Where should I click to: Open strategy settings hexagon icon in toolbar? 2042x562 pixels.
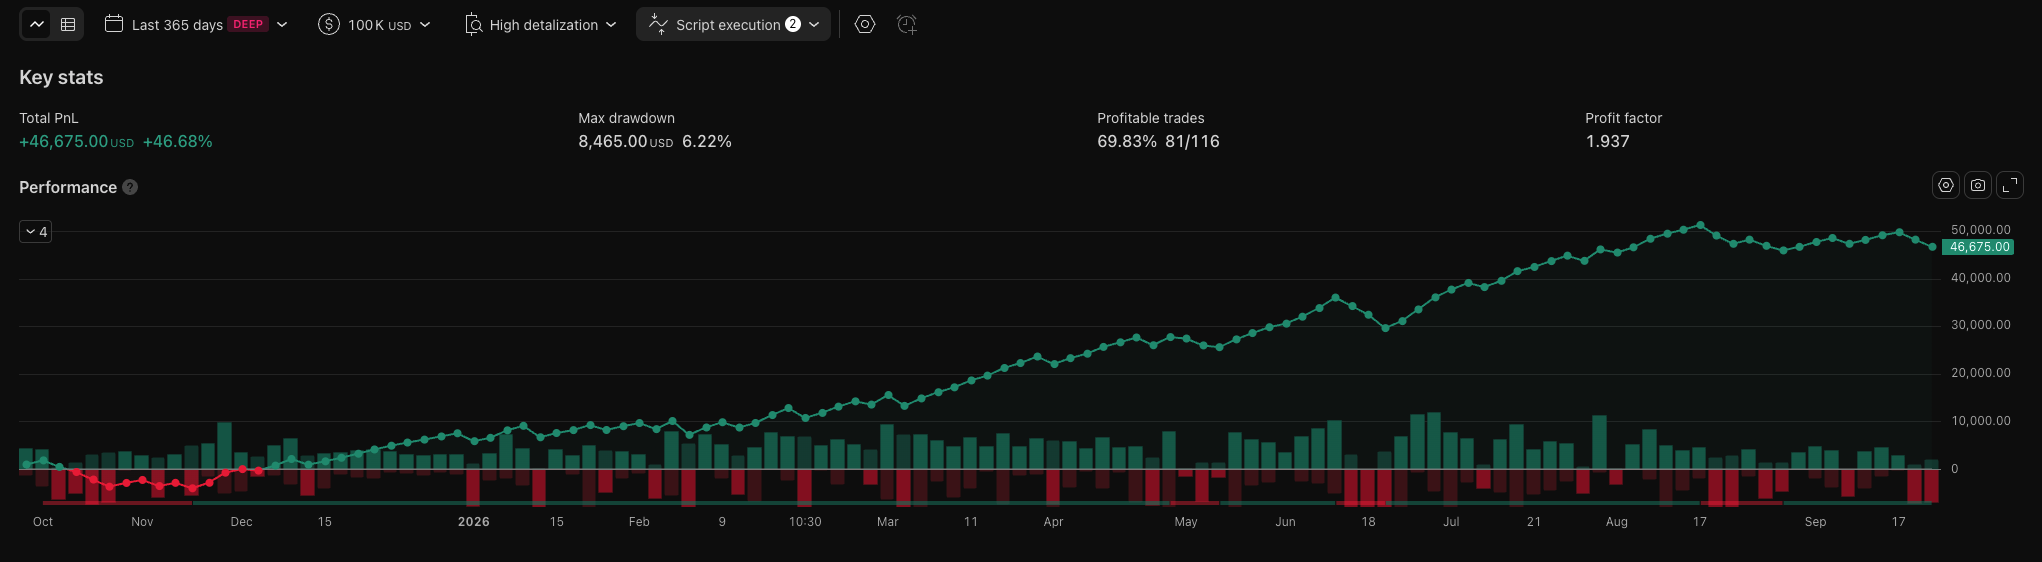[x=865, y=24]
